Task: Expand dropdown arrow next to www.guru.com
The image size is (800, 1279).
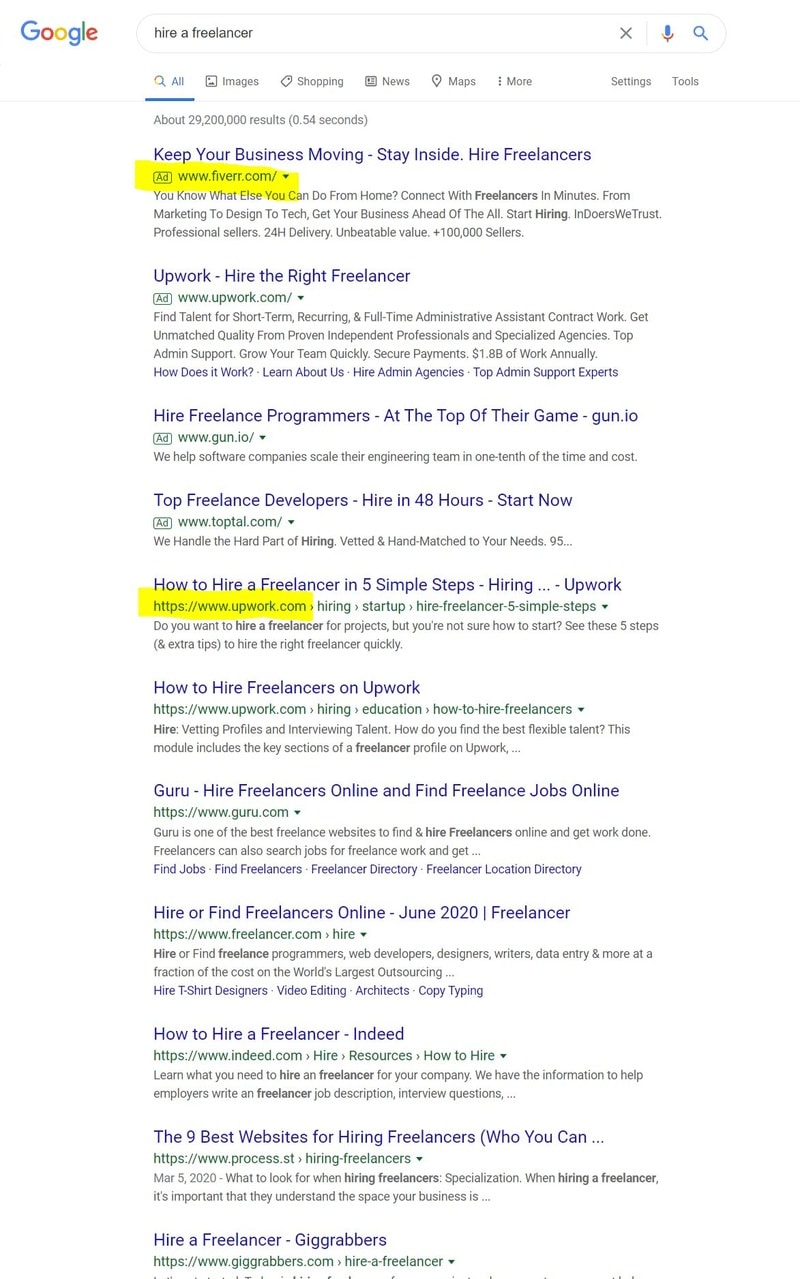Action: [x=298, y=813]
